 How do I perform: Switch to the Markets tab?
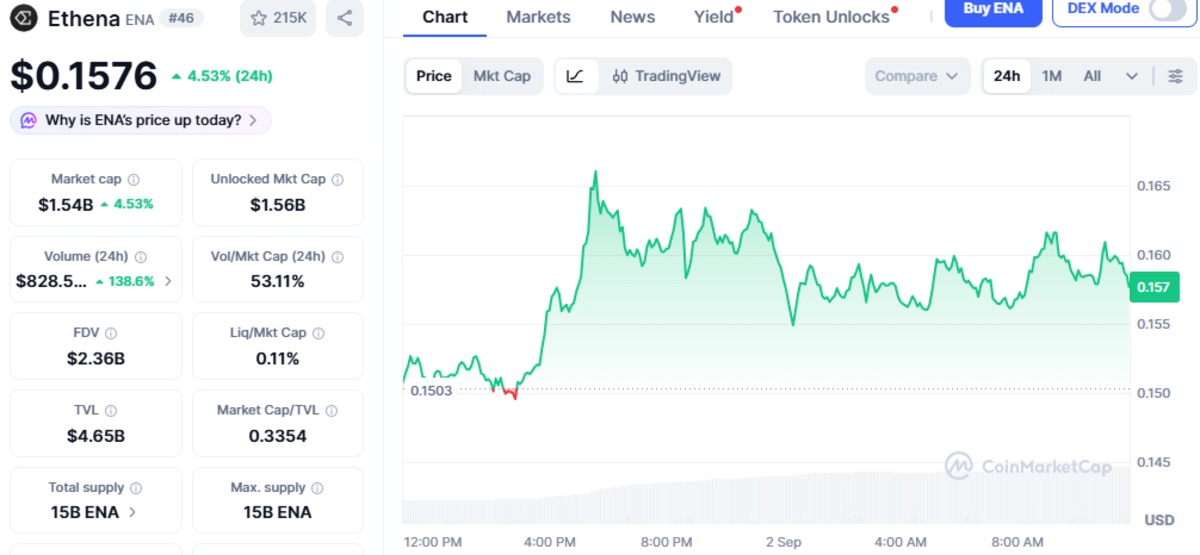pos(538,17)
